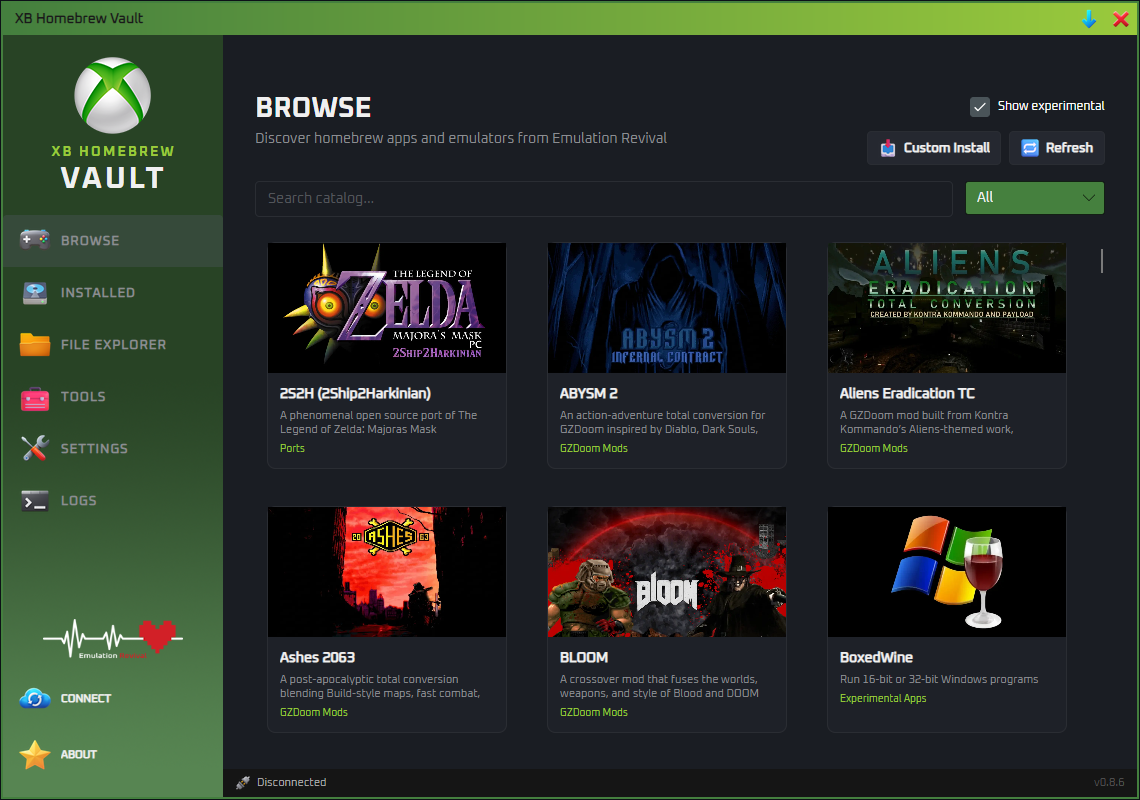Click the Tools toolbox icon
The height and width of the screenshot is (800, 1140).
point(34,397)
